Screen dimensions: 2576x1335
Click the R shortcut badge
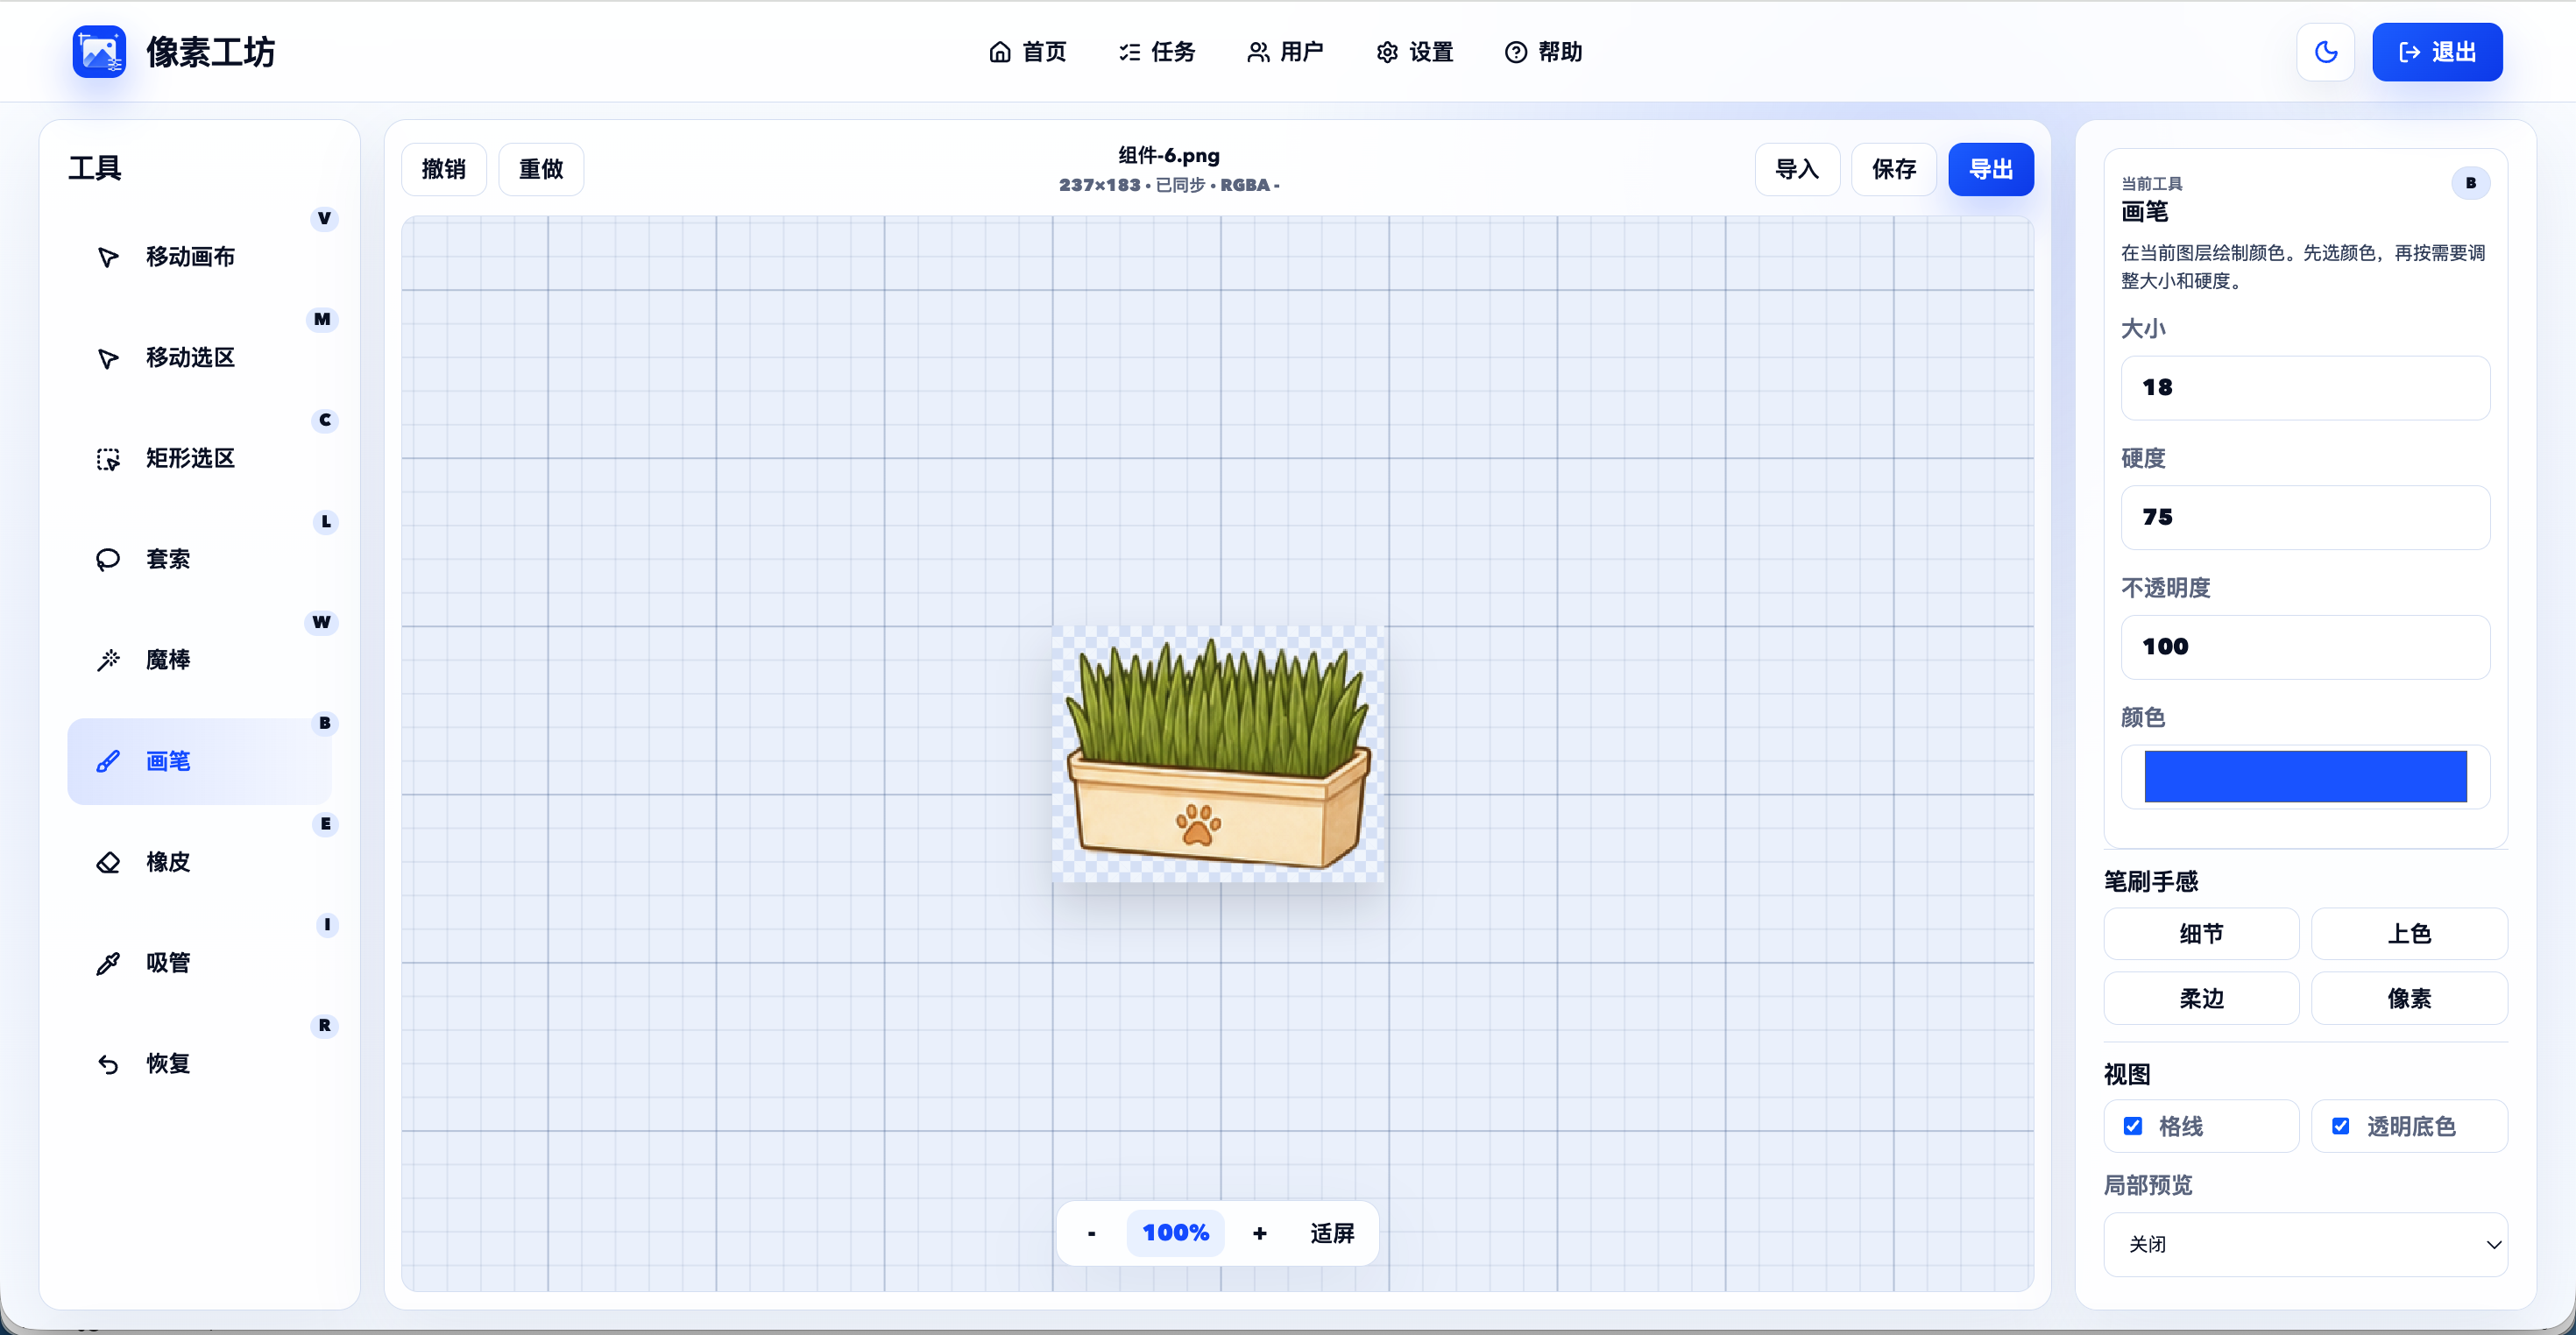pyautogui.click(x=325, y=1025)
